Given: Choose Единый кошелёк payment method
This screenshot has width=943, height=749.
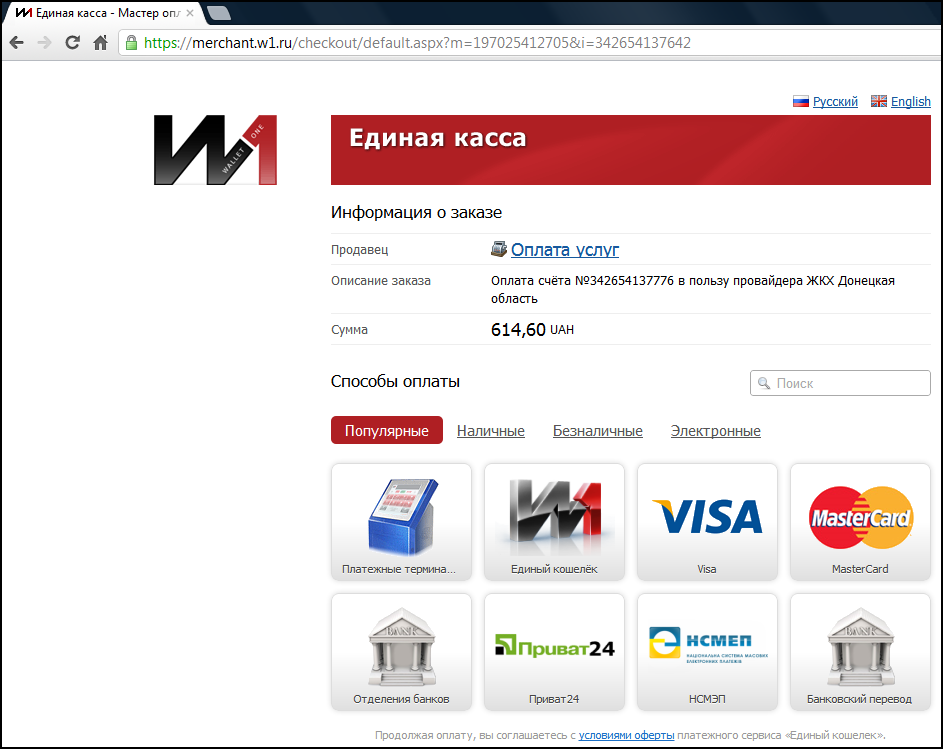Looking at the screenshot, I should (x=554, y=522).
